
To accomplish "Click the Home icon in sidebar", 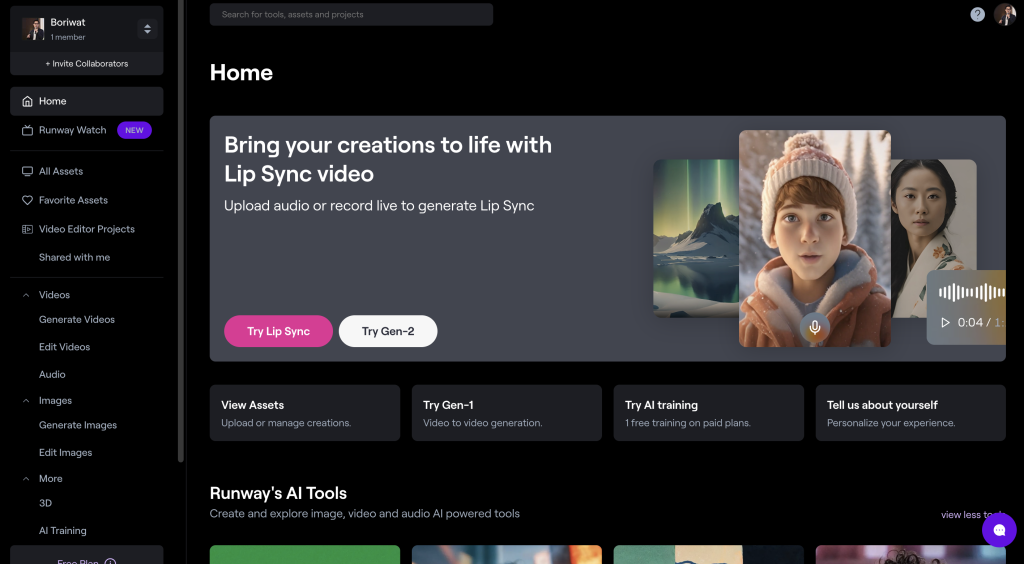I will coord(28,101).
